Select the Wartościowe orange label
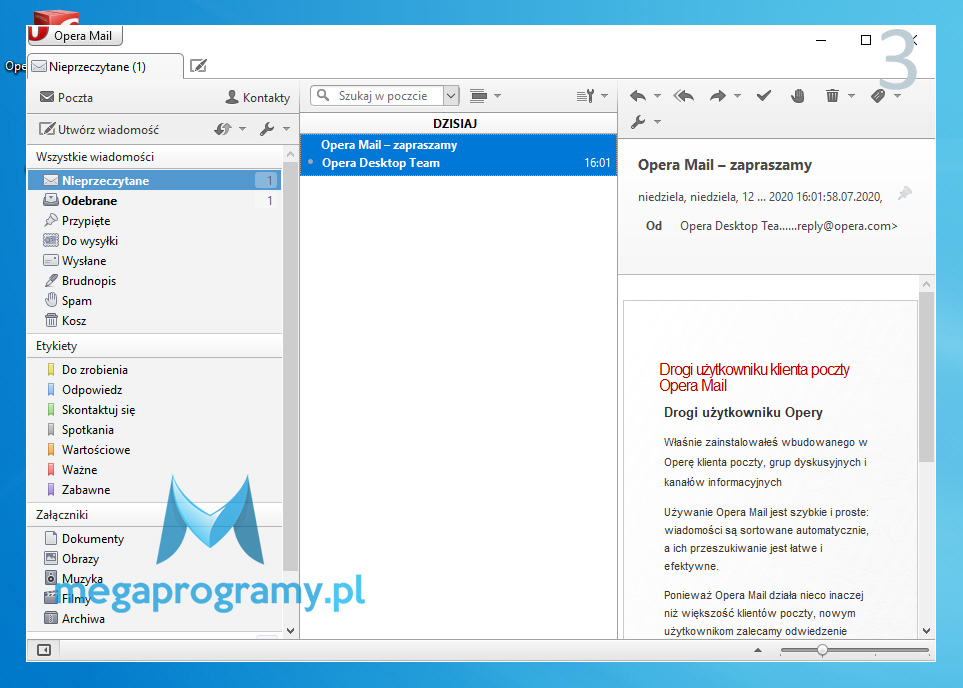Screen dimensions: 963x688 (x=155, y=450)
